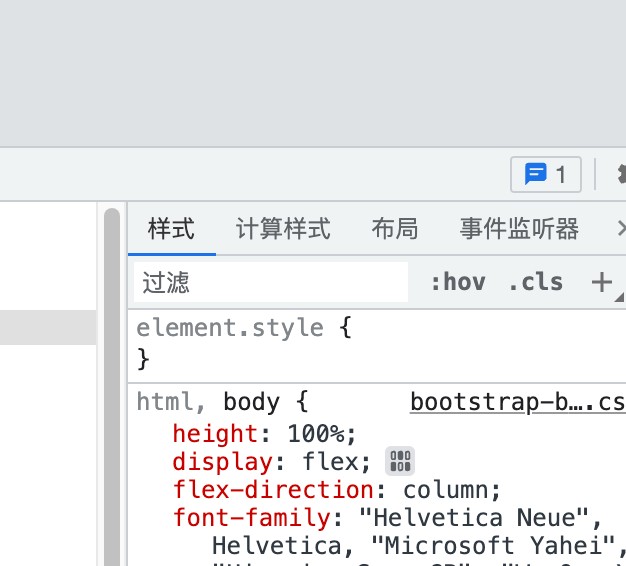Expand the new style rule corner dropdown

point(620,297)
